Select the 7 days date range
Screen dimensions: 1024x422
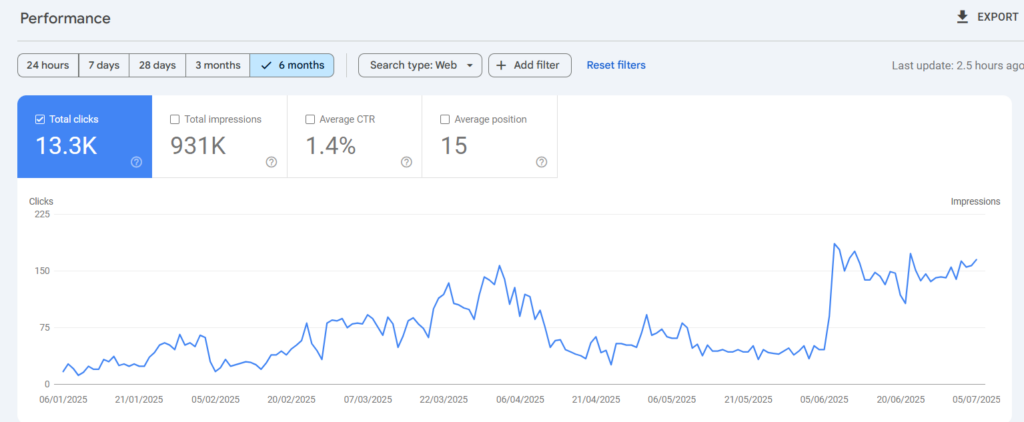tap(104, 65)
